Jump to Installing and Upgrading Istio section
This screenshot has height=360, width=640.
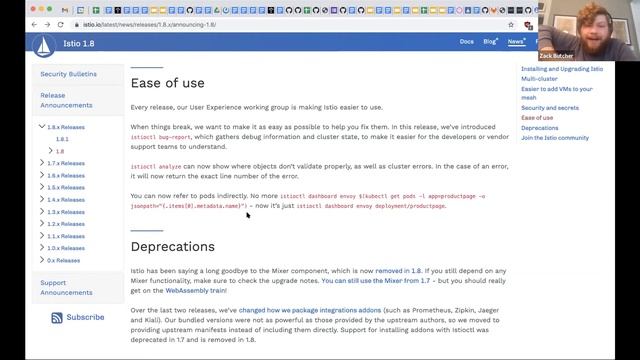pos(562,69)
